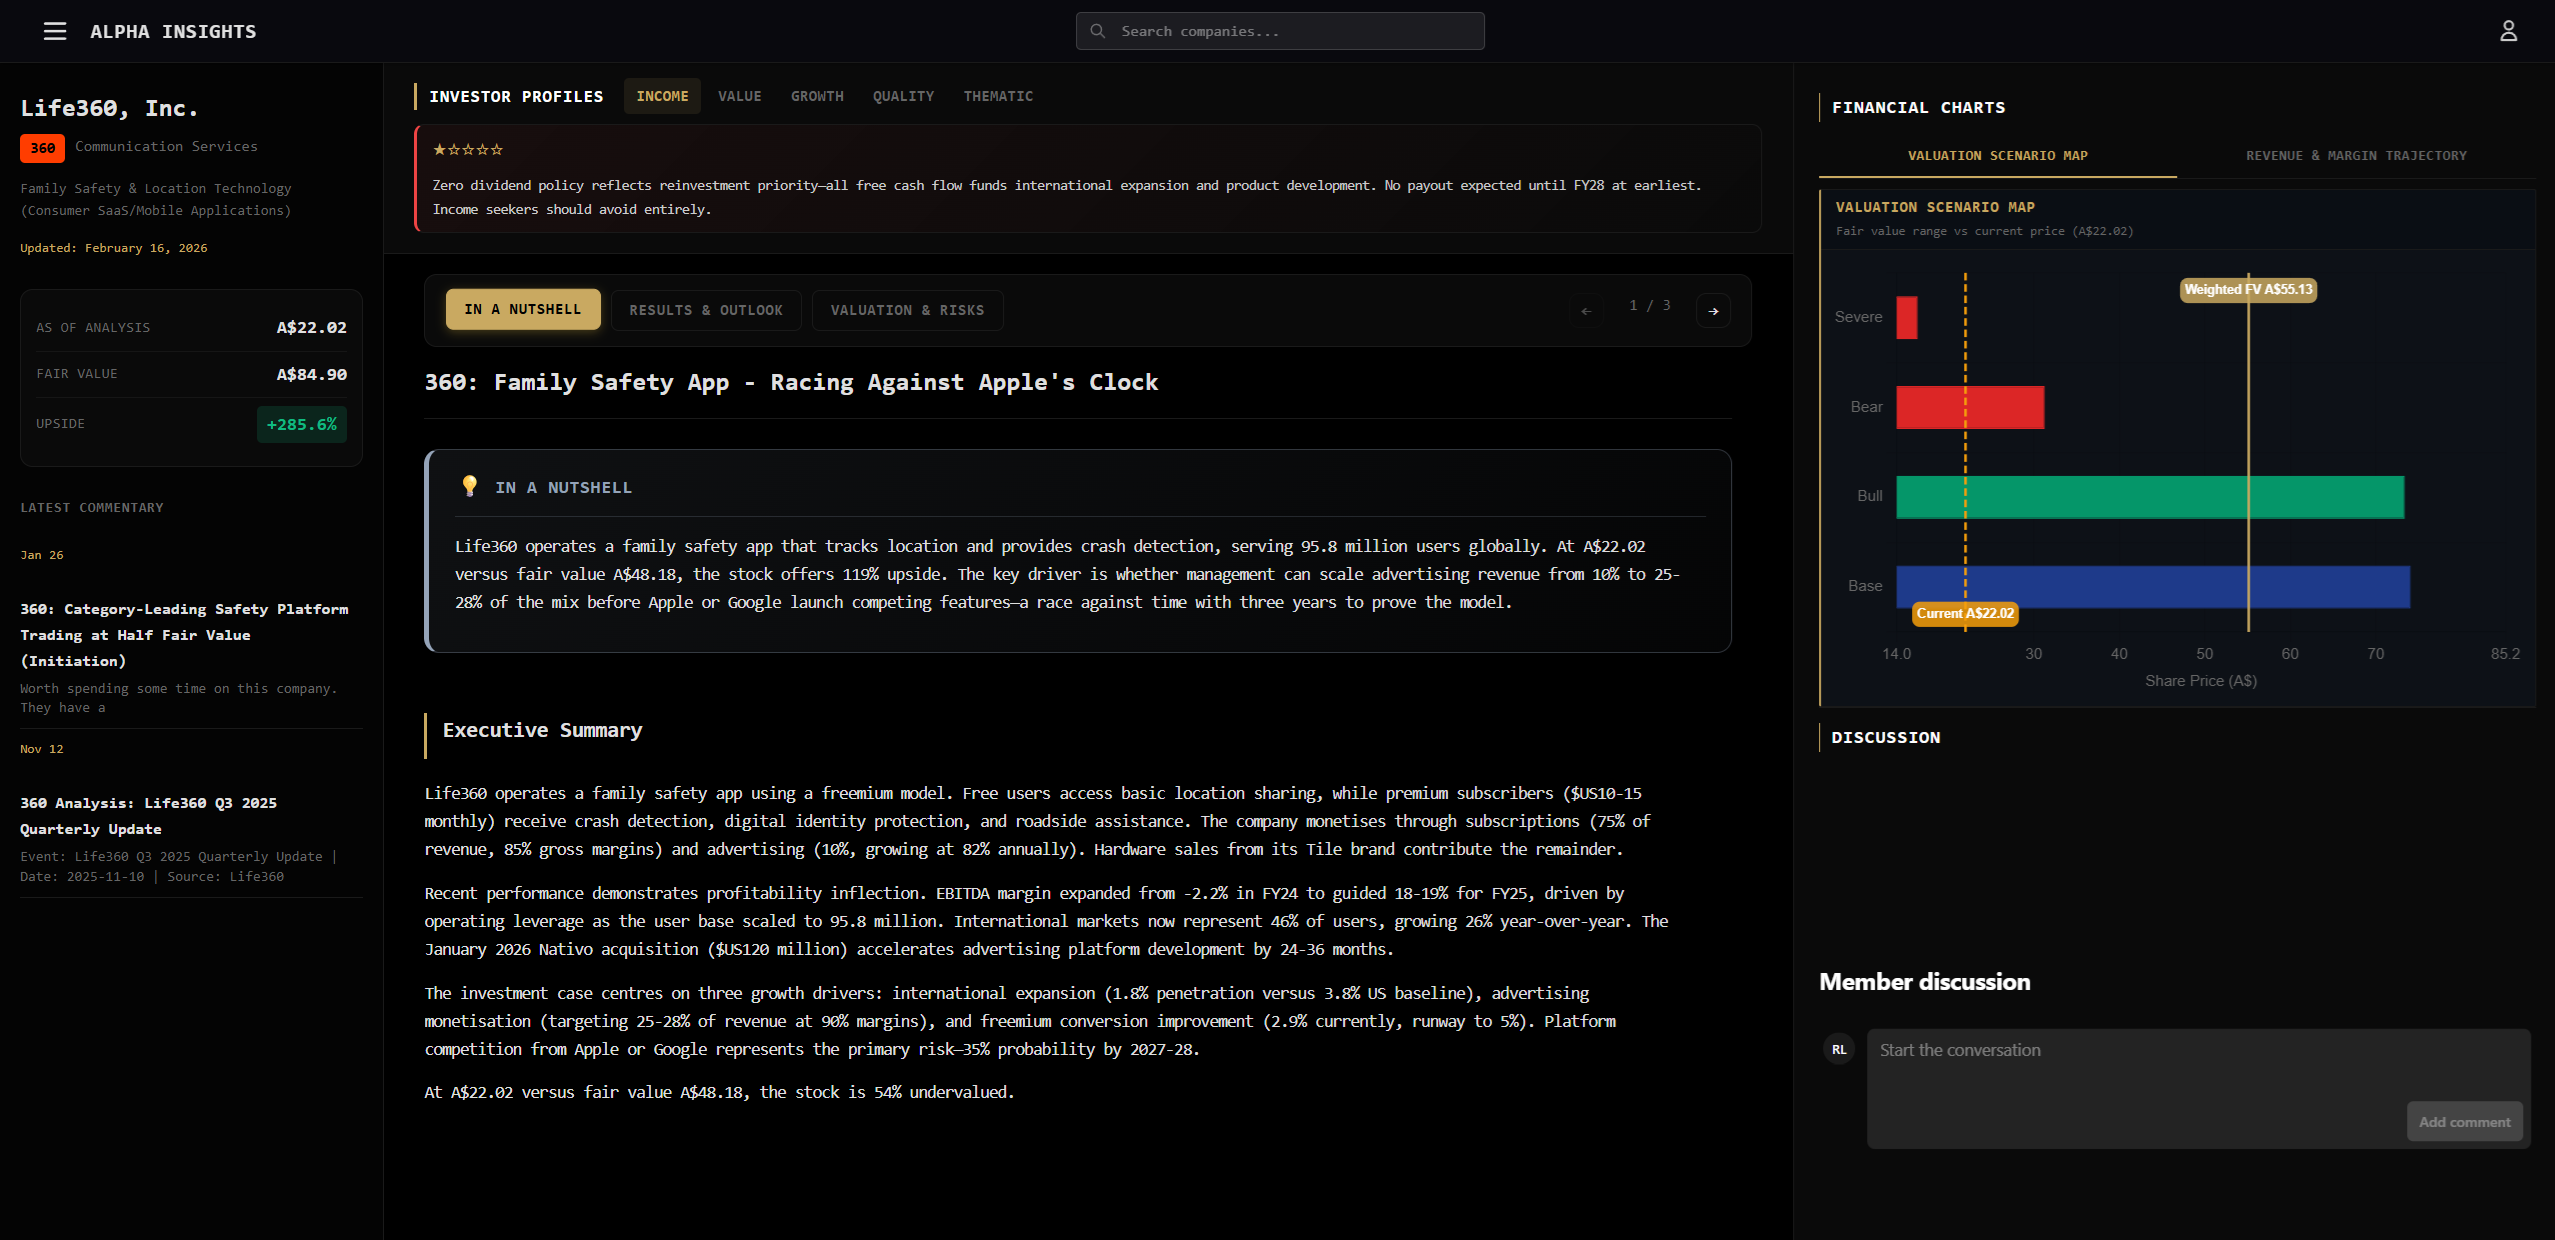Select the VALUATION SCENARIO MAP tab
2555x1240 pixels.
coord(1996,155)
